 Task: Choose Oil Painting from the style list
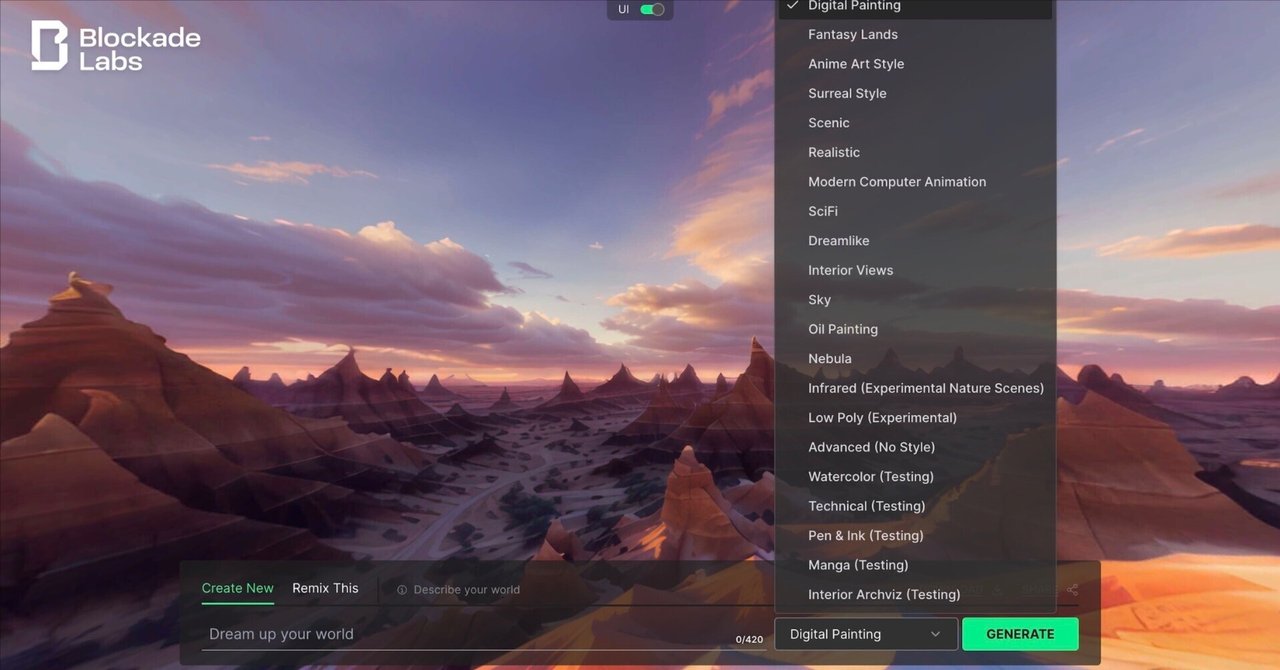tap(843, 328)
